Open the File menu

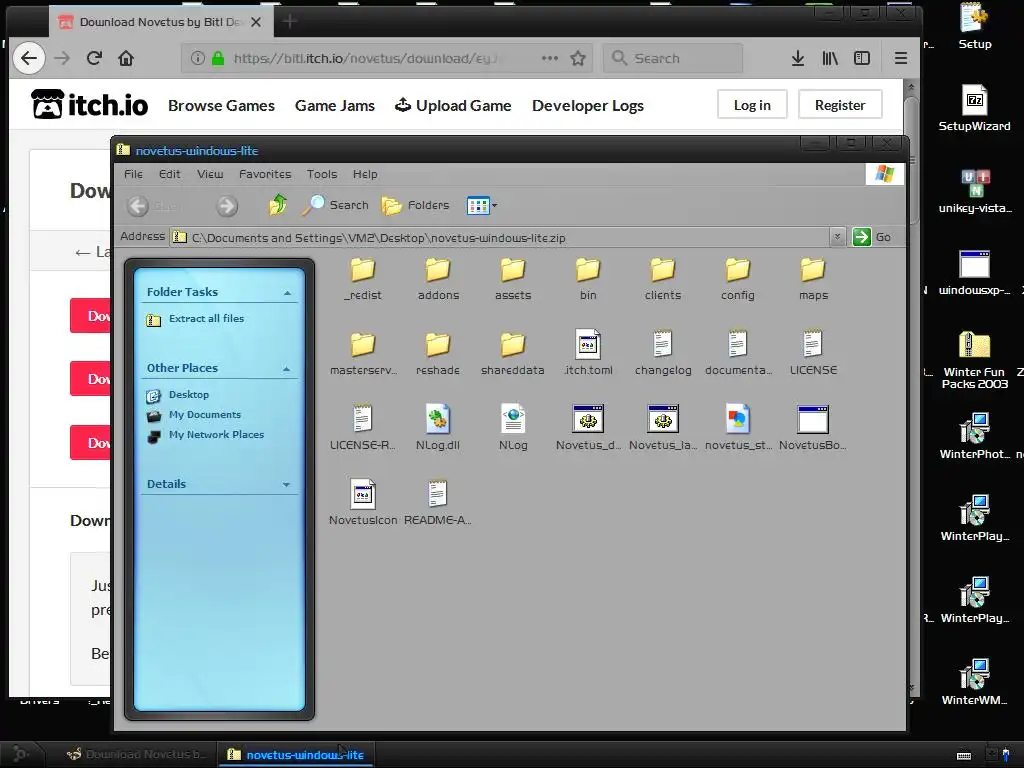tap(133, 174)
